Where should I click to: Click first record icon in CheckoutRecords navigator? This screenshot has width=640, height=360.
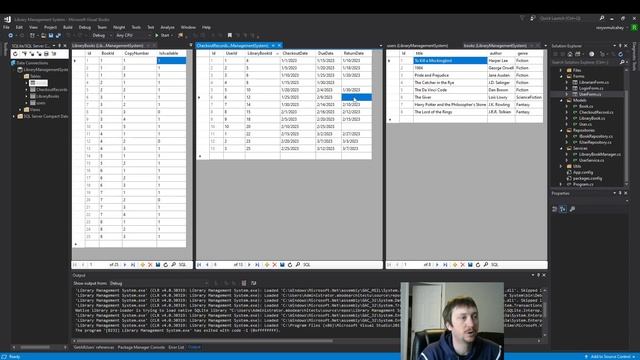click(199, 265)
